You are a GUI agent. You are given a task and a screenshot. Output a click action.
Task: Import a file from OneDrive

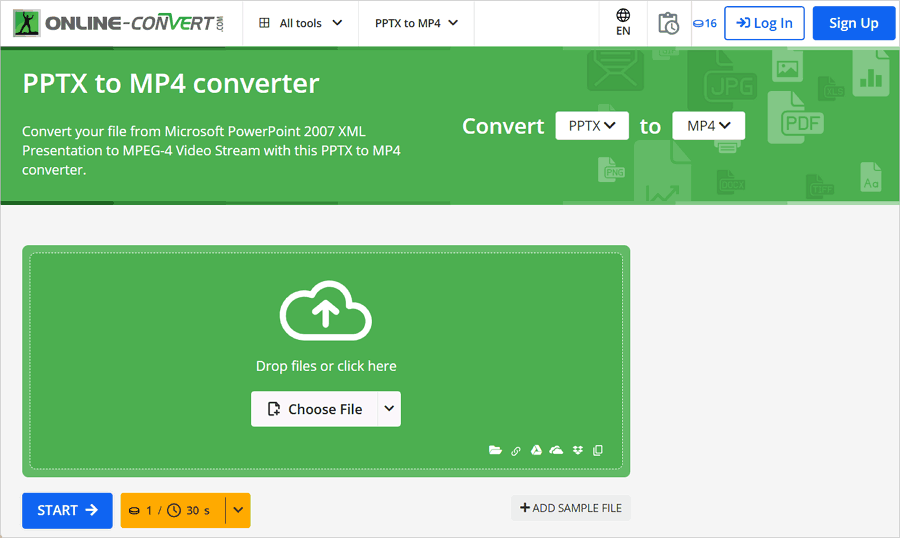(x=557, y=451)
